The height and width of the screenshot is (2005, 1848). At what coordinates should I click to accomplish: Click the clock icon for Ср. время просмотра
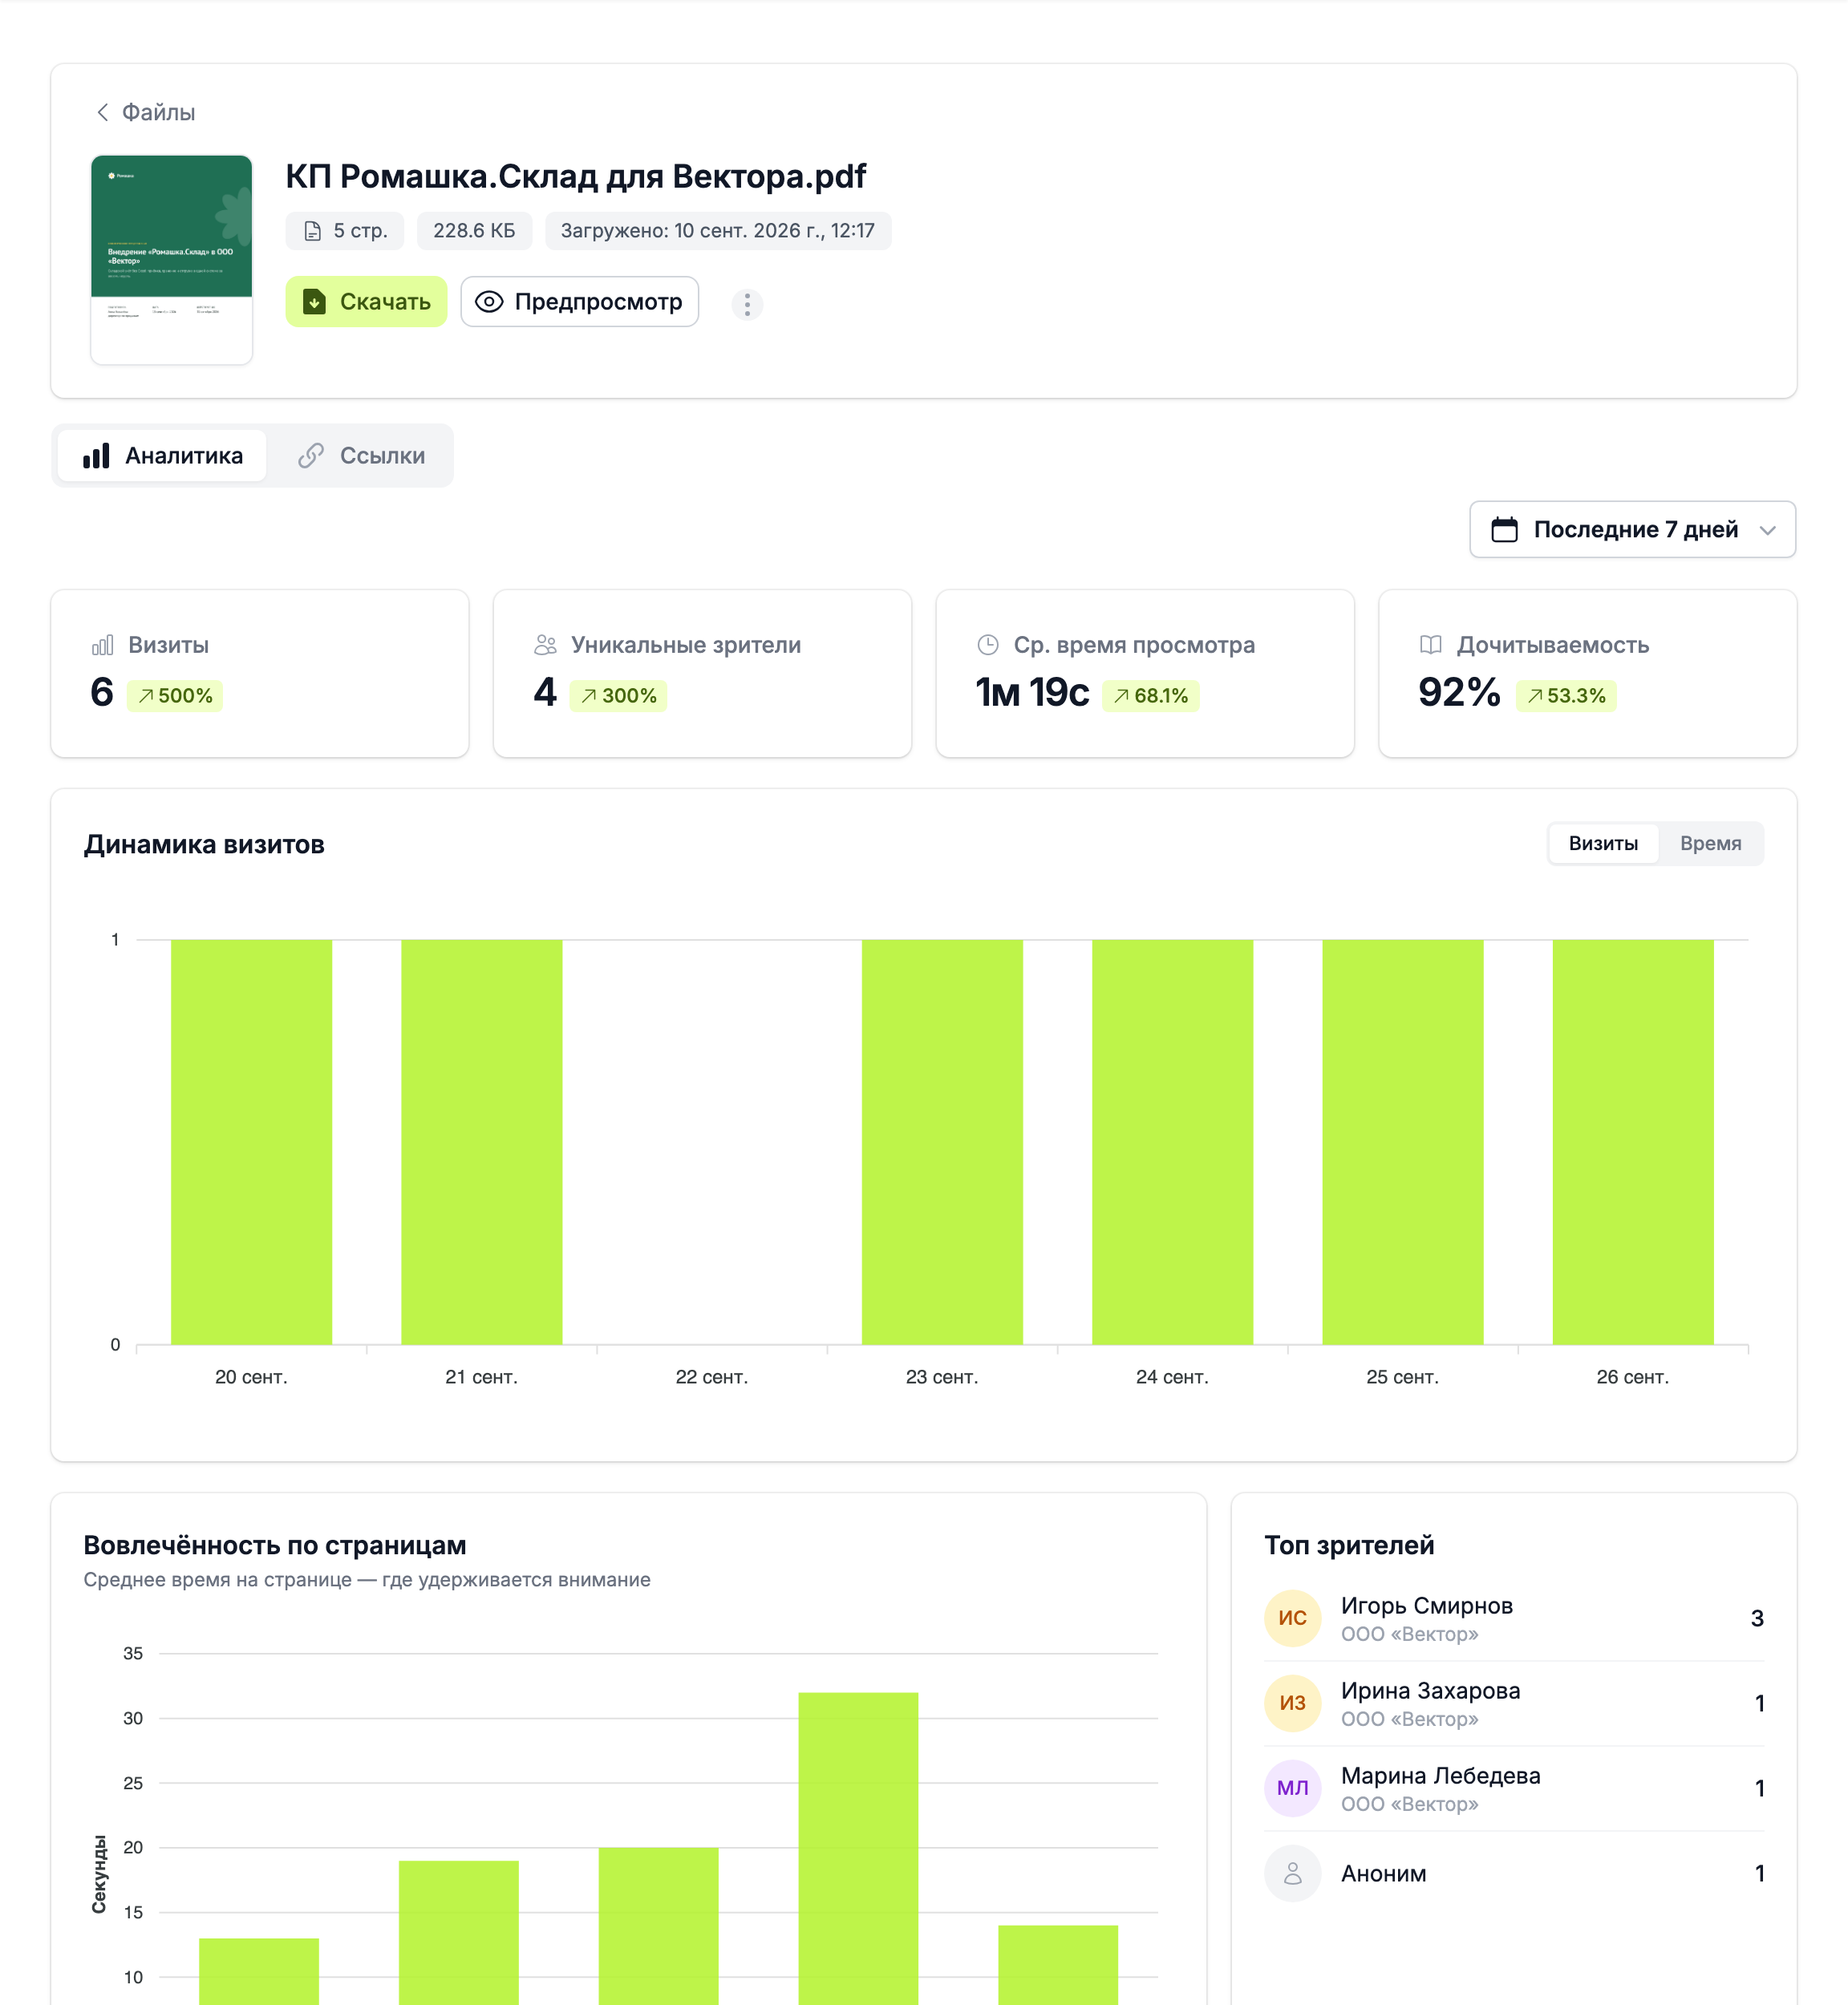pos(988,645)
